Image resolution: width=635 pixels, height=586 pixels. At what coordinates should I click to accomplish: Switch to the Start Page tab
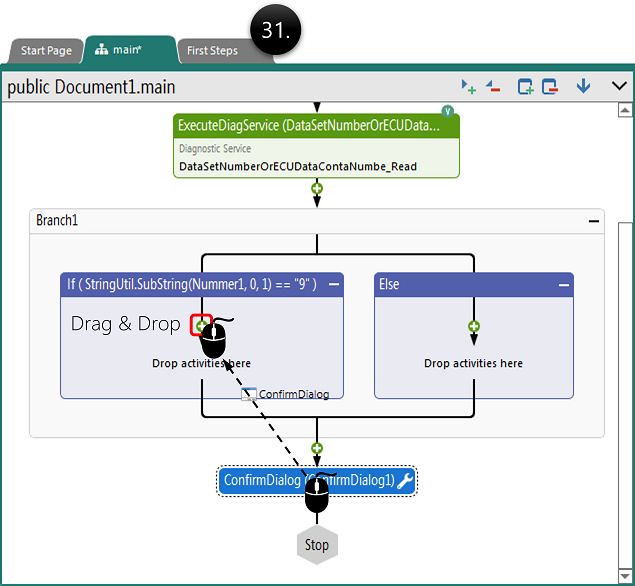pos(46,51)
